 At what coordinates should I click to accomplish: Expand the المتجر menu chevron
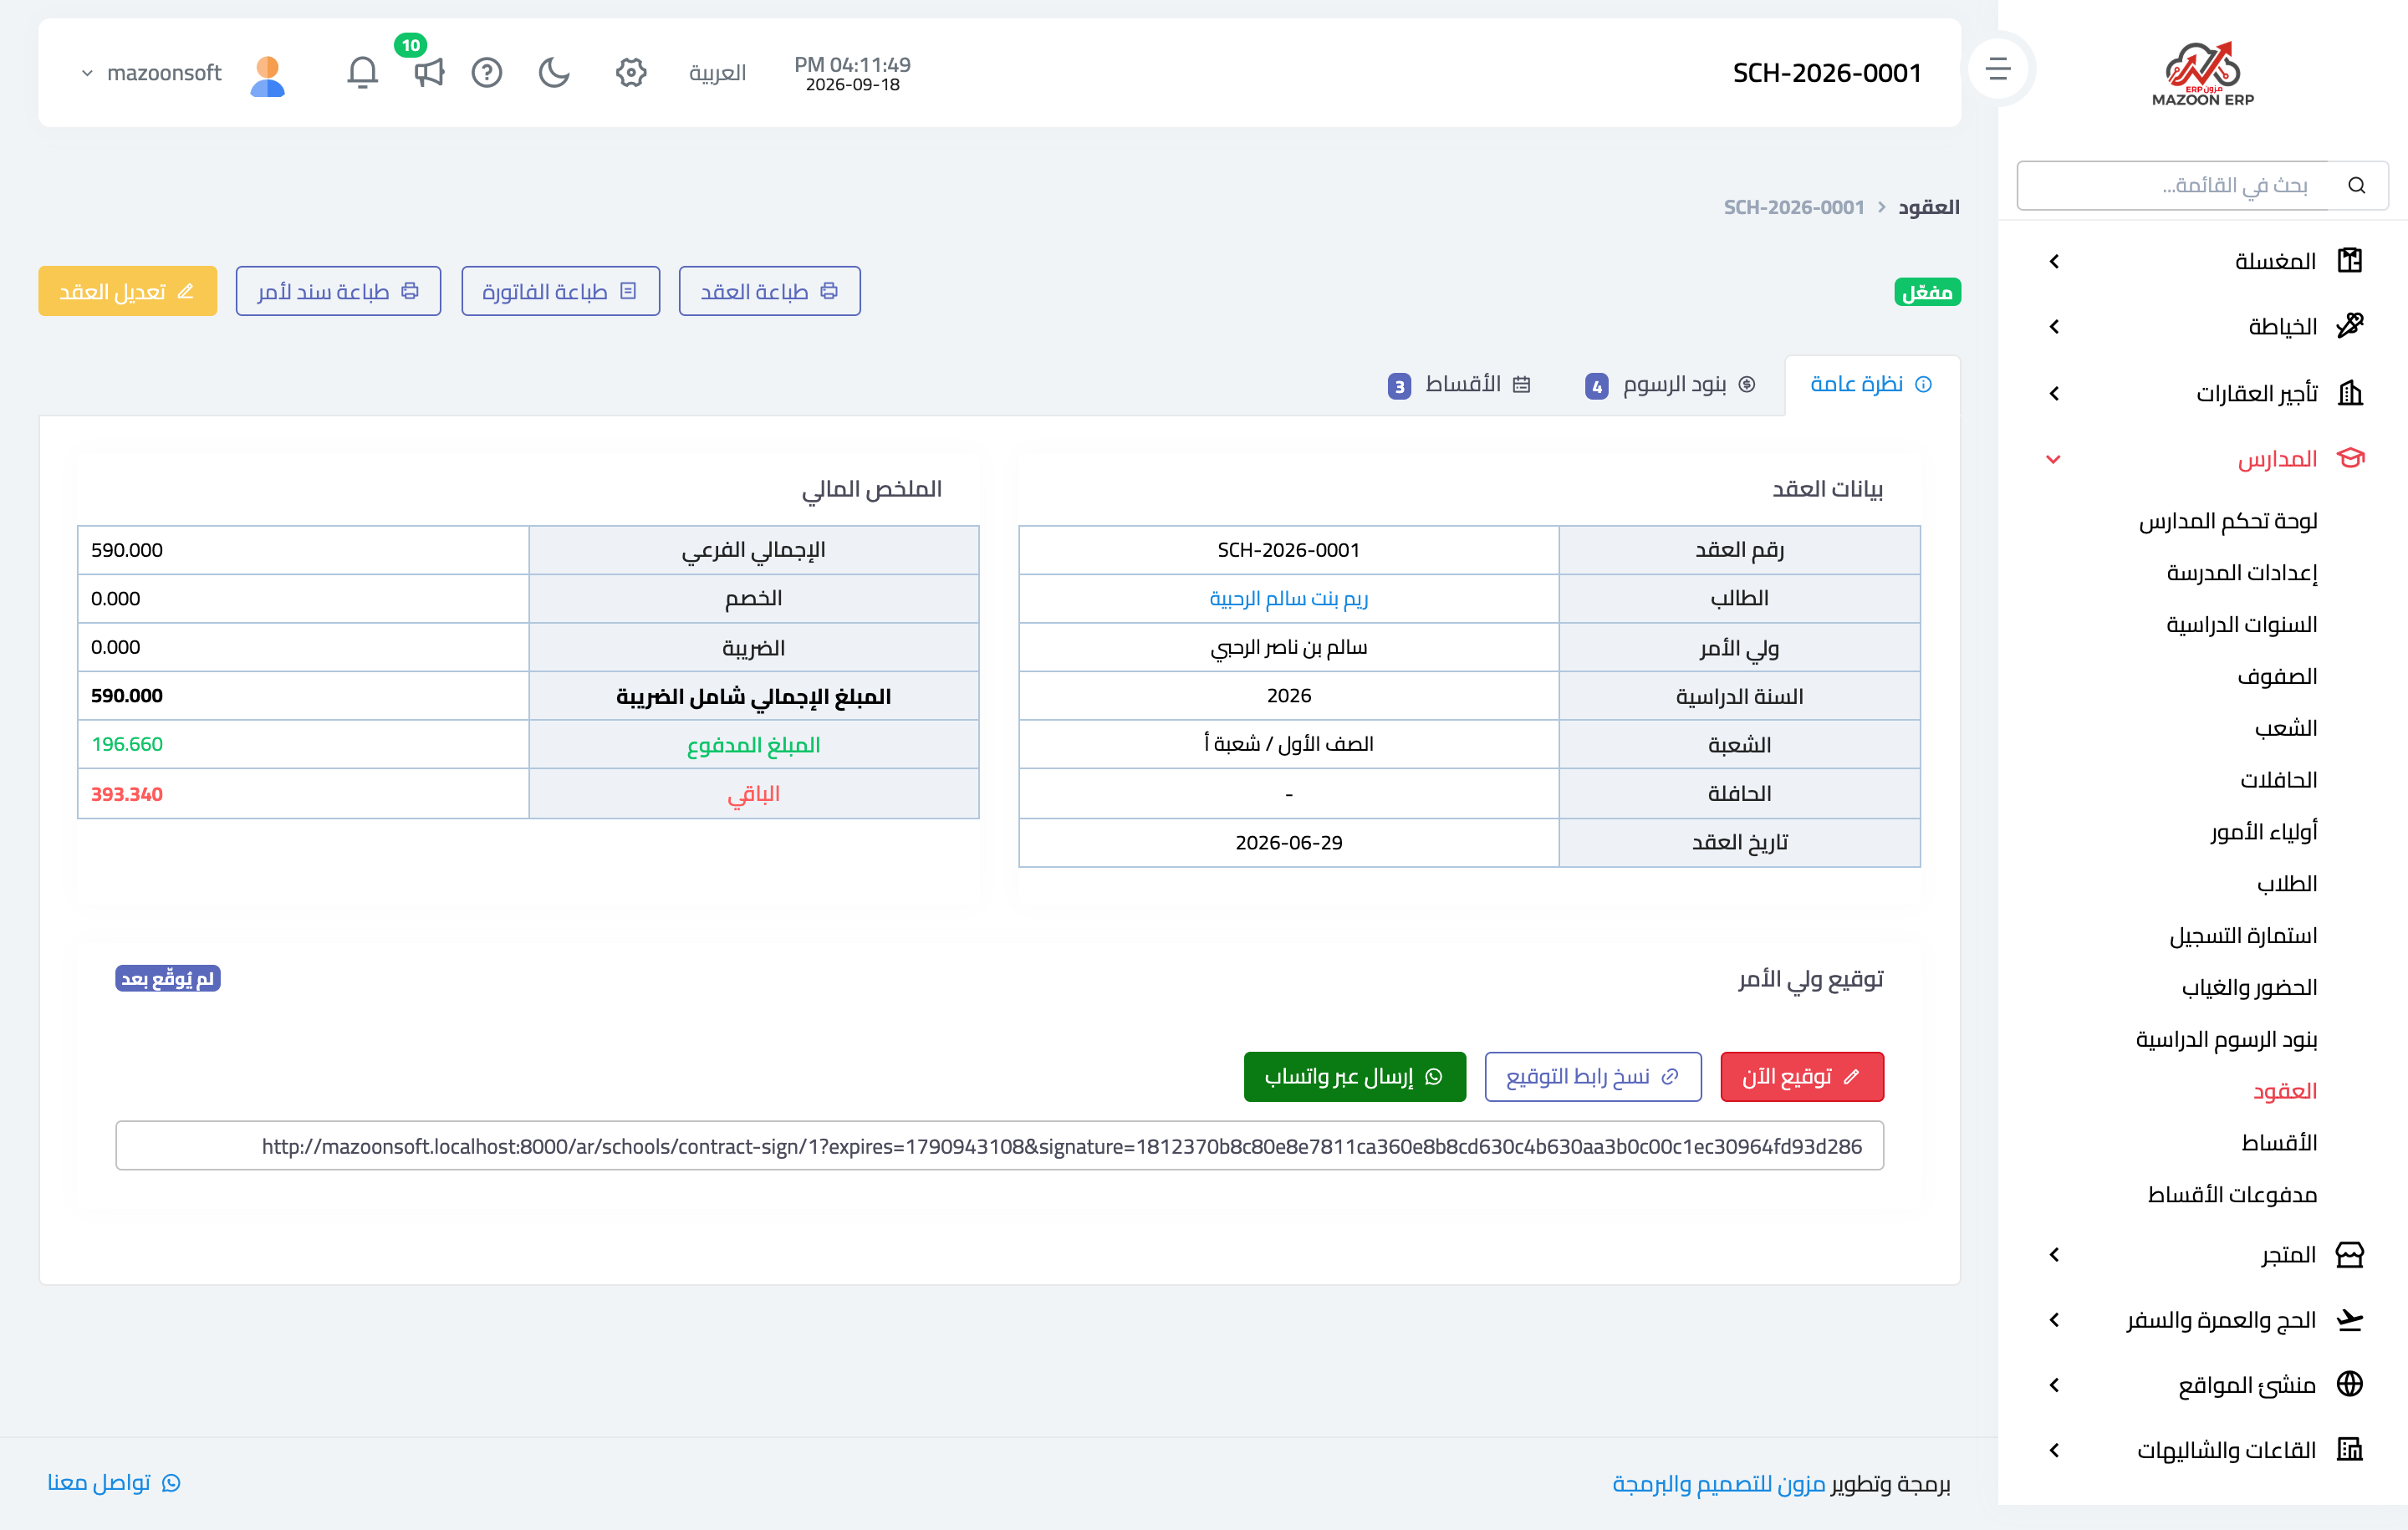tap(2054, 1254)
